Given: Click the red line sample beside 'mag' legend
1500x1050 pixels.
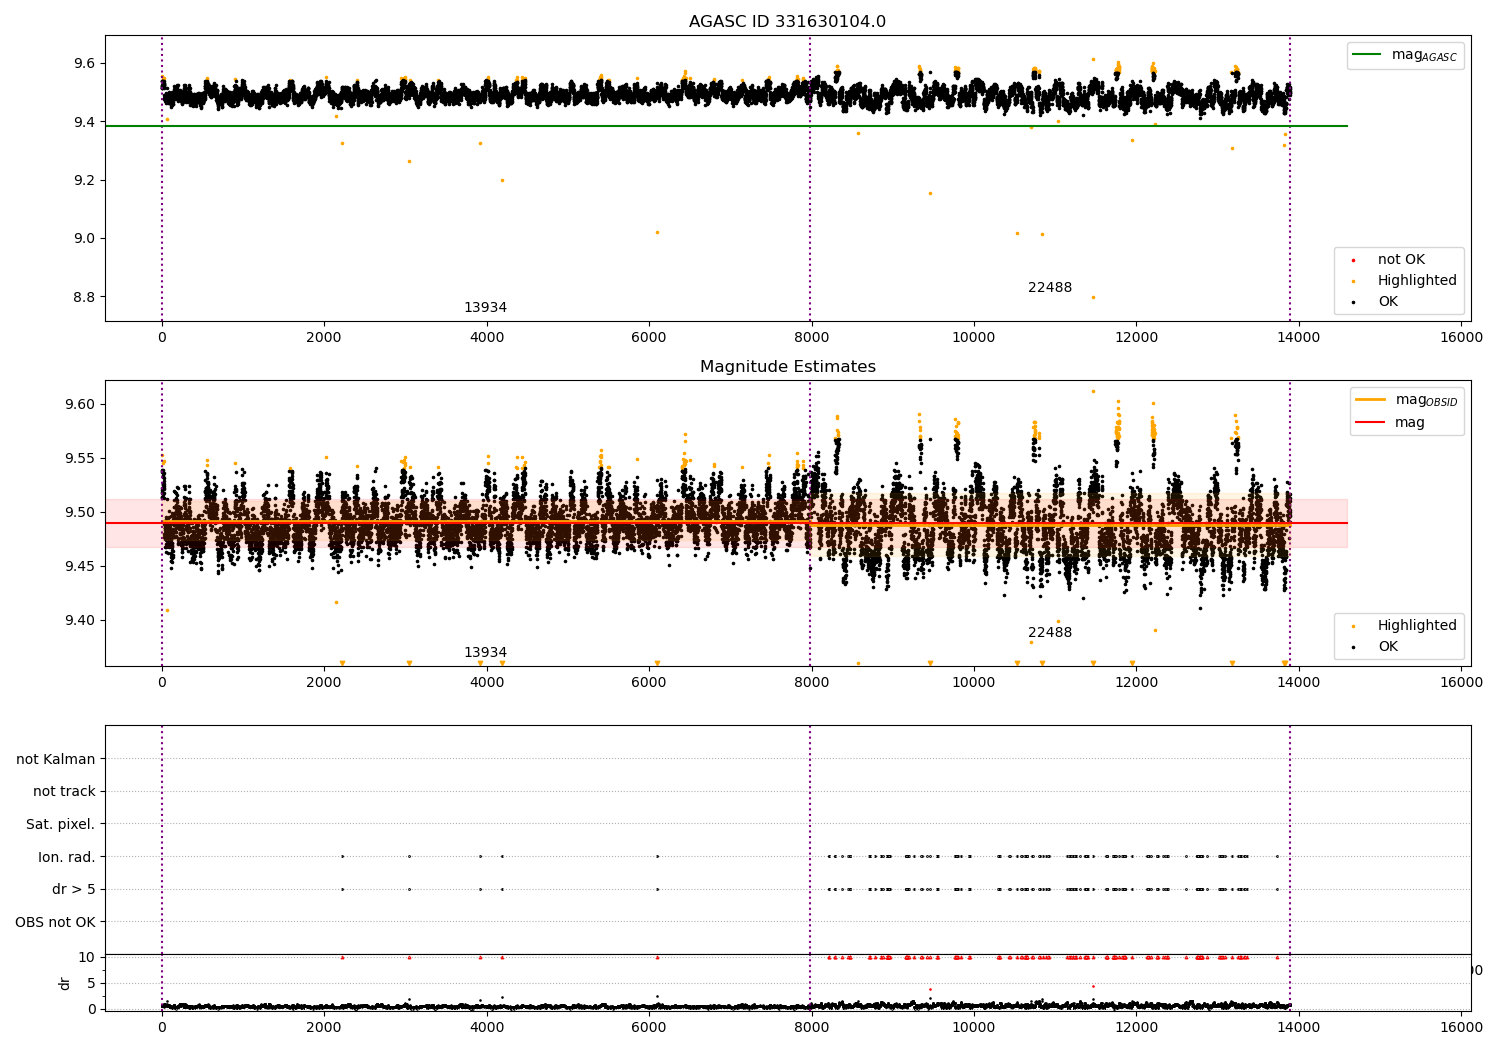Looking at the screenshot, I should [x=1370, y=423].
